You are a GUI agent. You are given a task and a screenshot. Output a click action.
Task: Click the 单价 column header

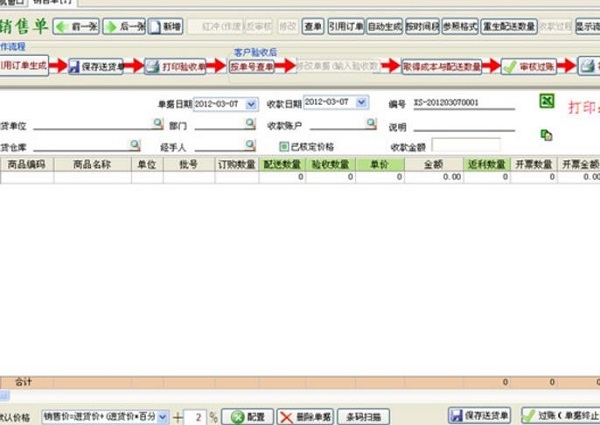[x=380, y=164]
